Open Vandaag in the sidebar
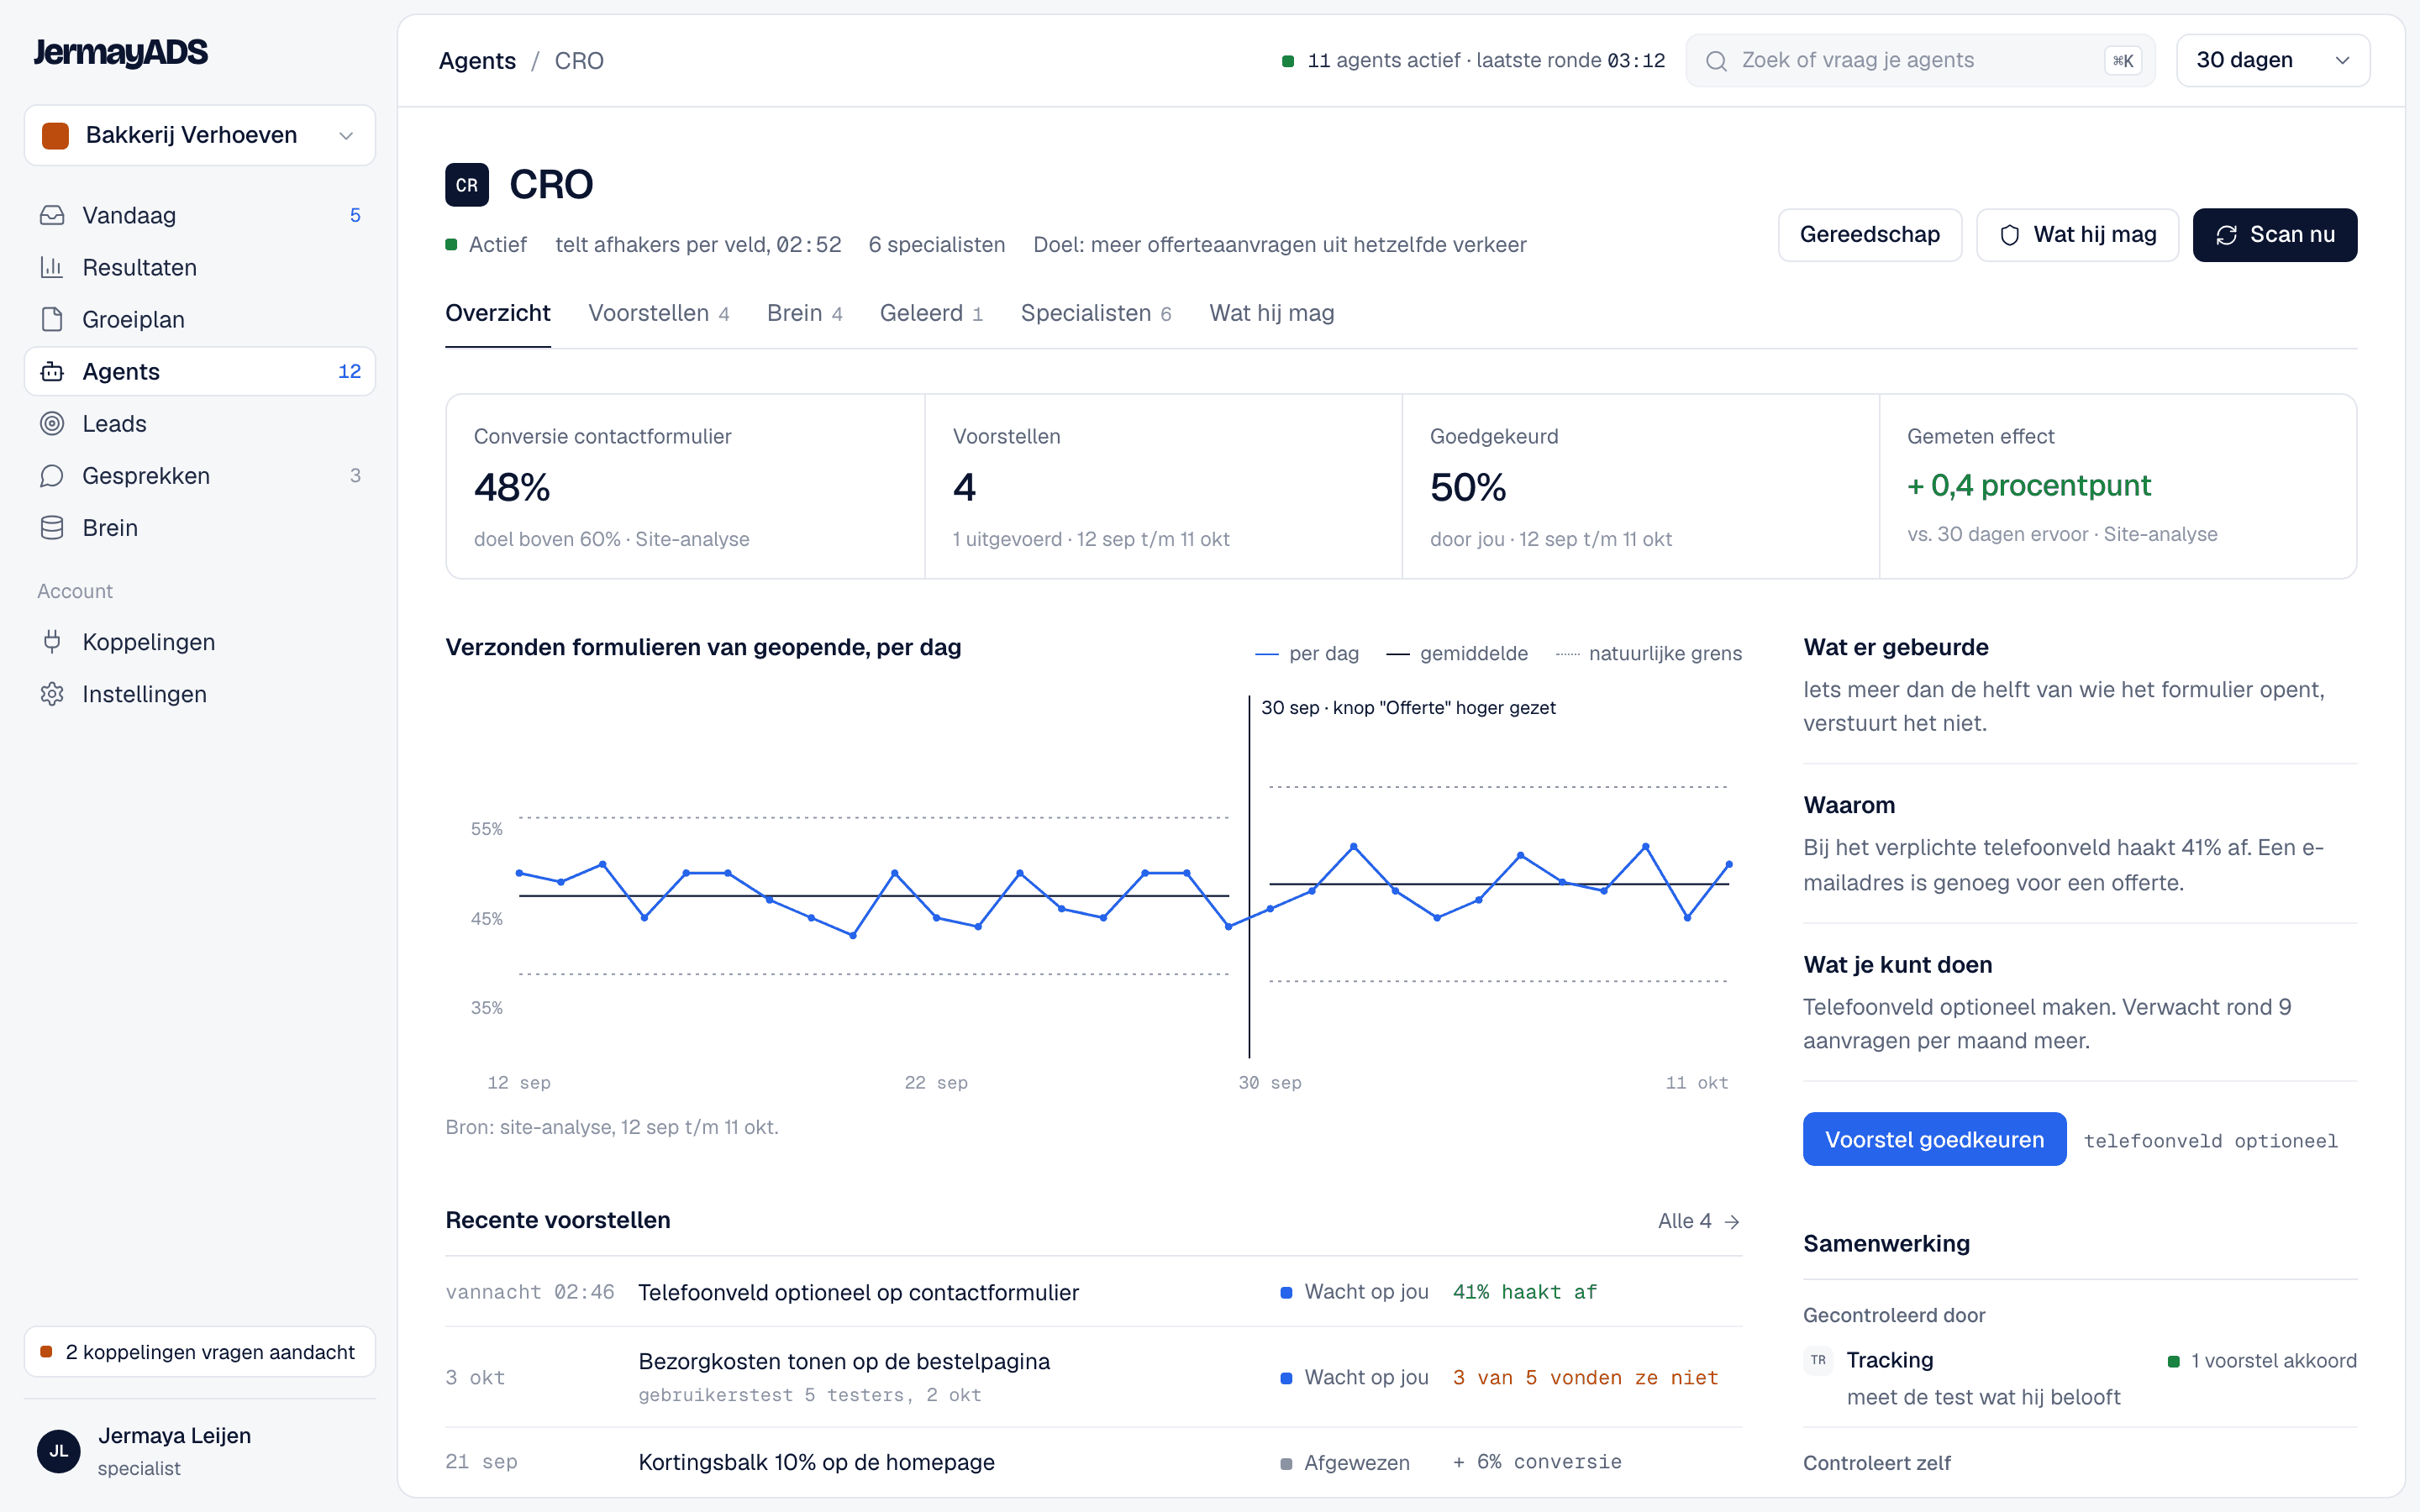 [x=200, y=215]
